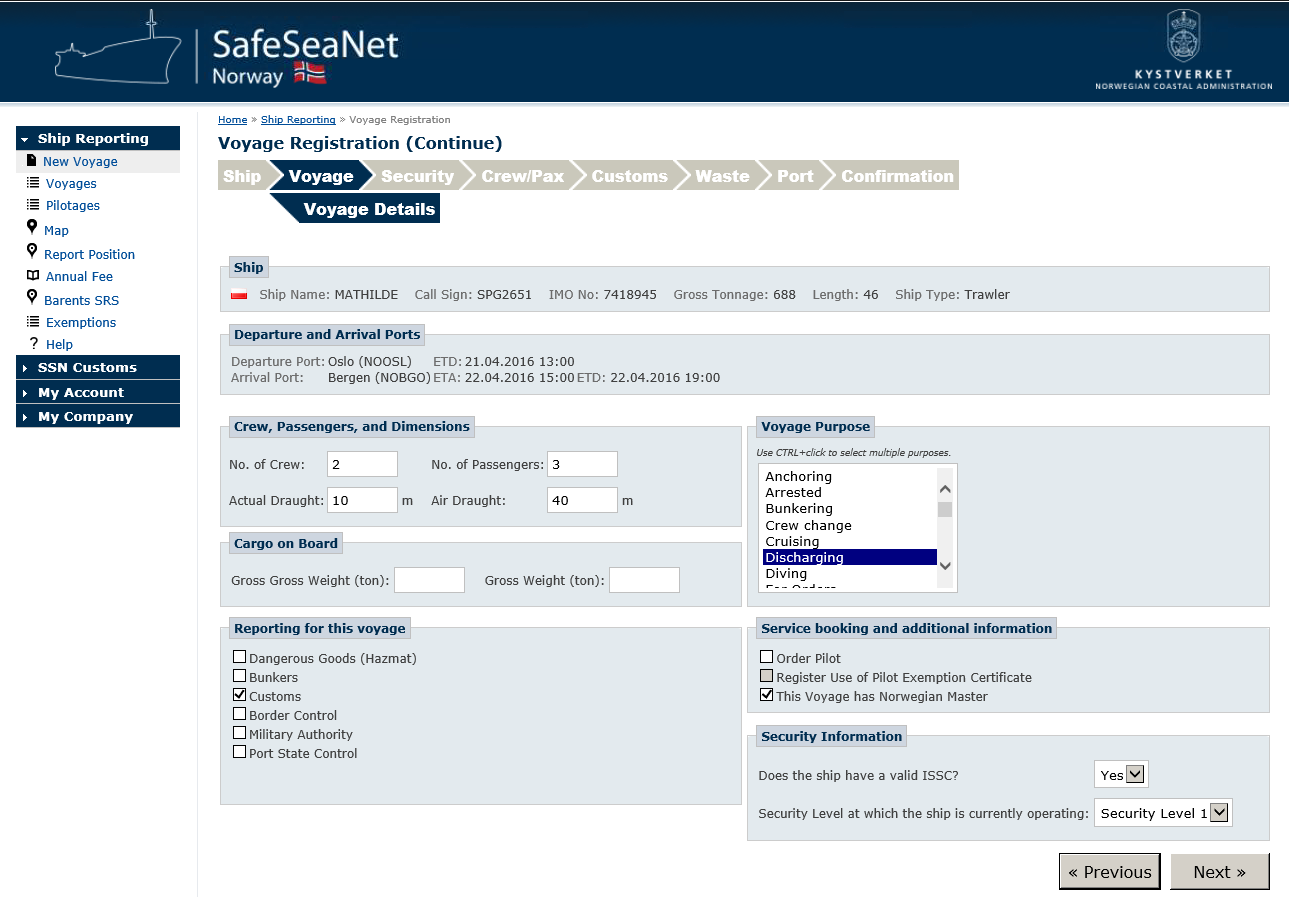Enable Military Authority reporting
This screenshot has height=910, width=1289.
coord(239,733)
